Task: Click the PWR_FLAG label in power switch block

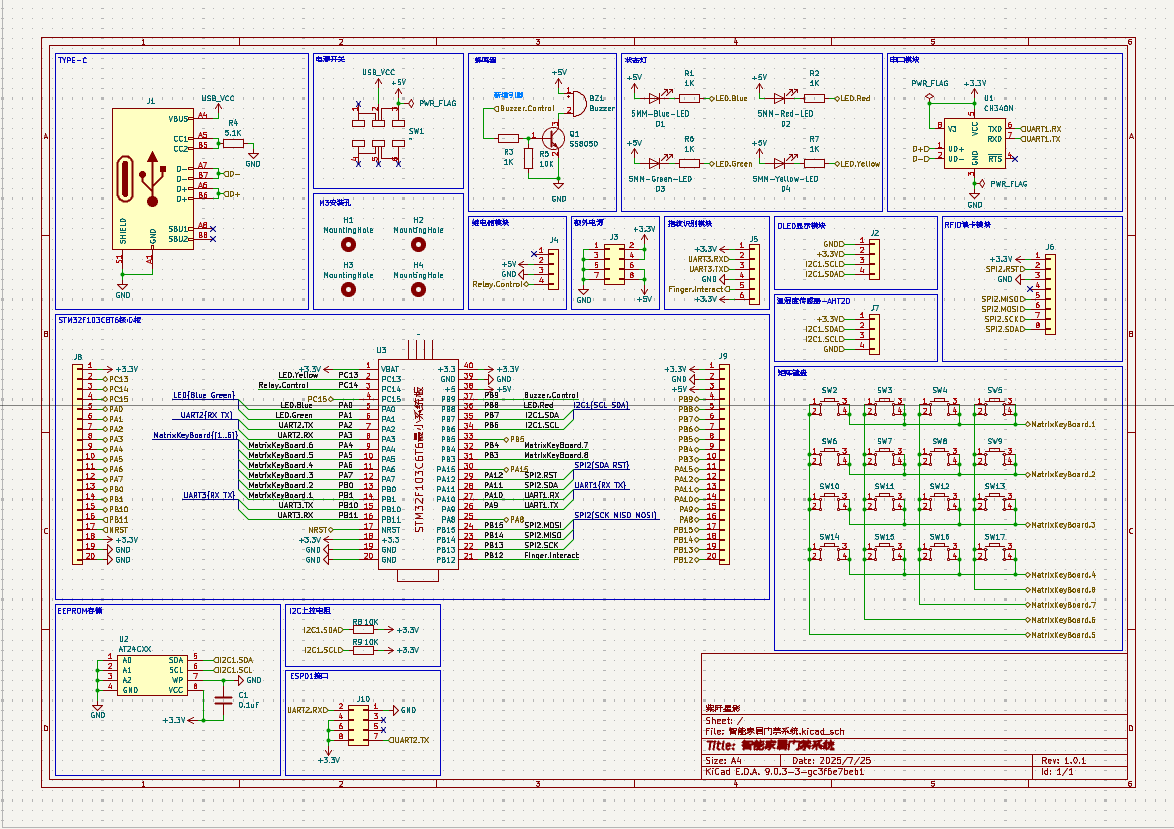Action: point(435,103)
